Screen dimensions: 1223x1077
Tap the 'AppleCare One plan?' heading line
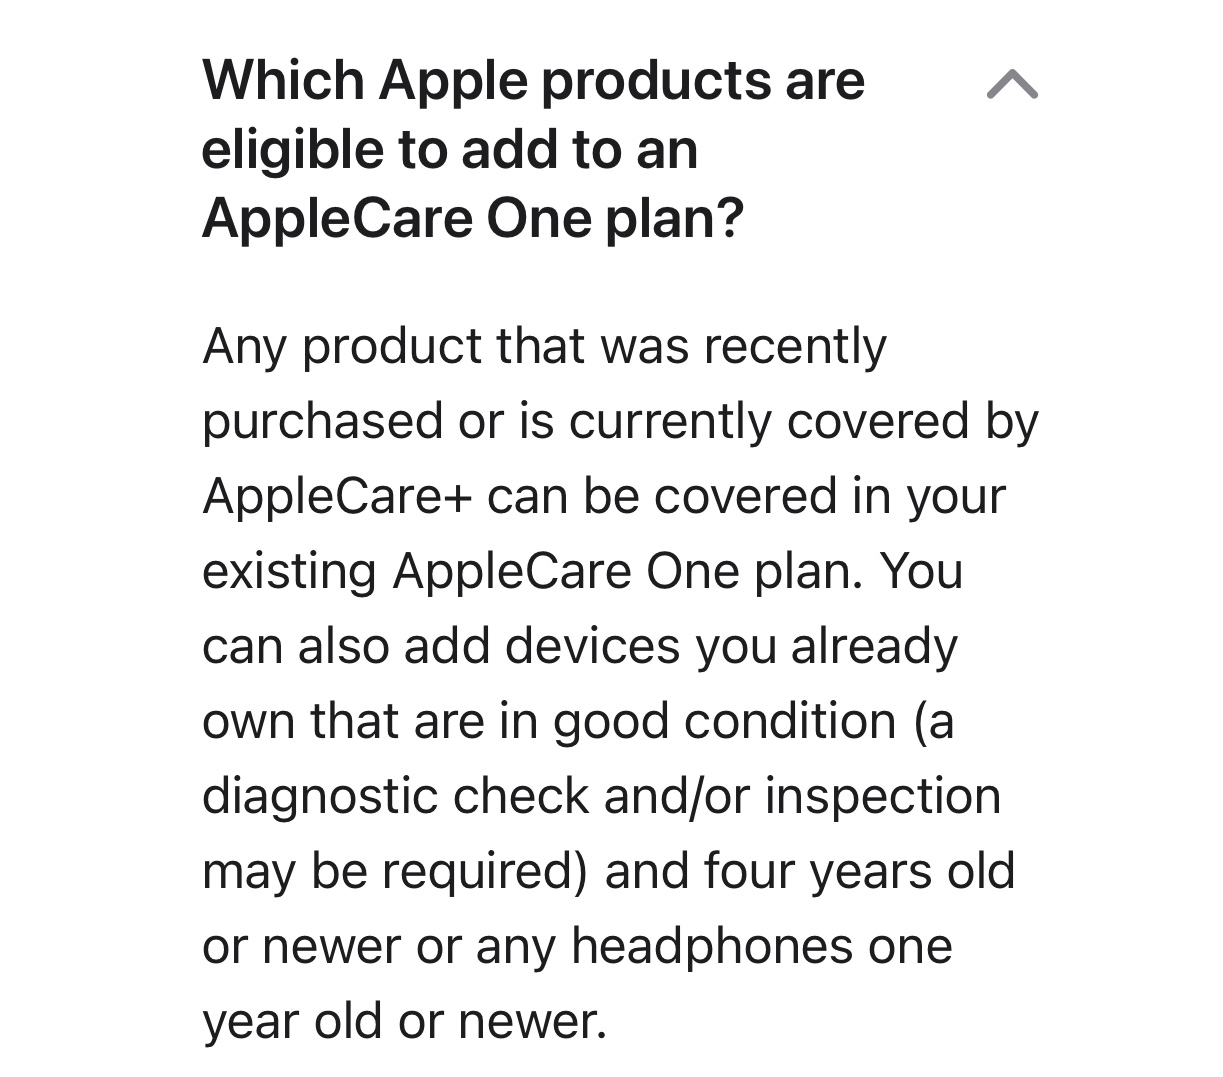click(x=473, y=217)
